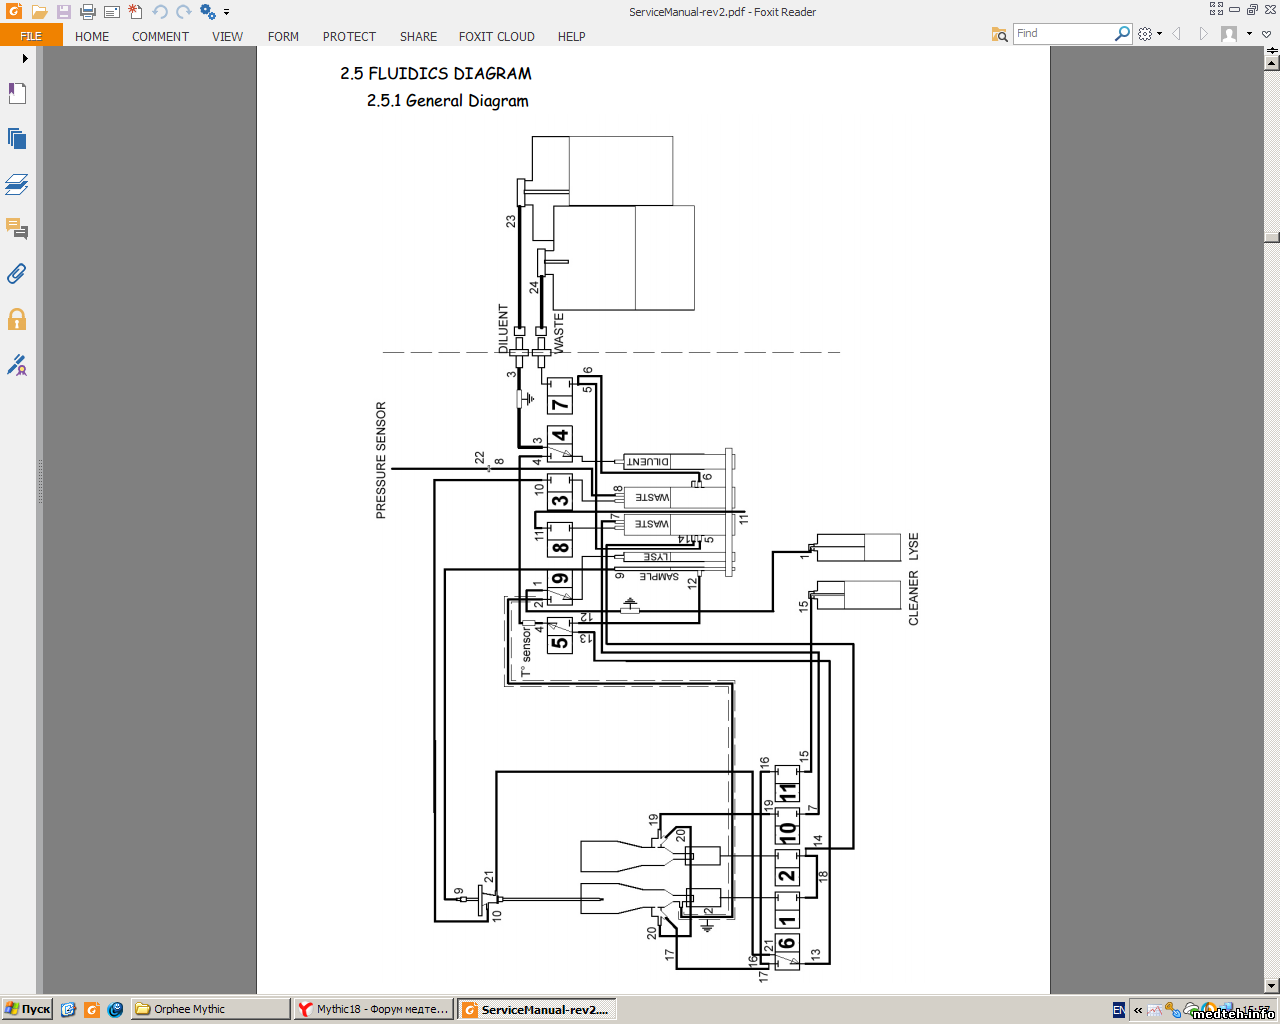
Task: Open the Page Thumbnails panel
Action: (x=17, y=138)
